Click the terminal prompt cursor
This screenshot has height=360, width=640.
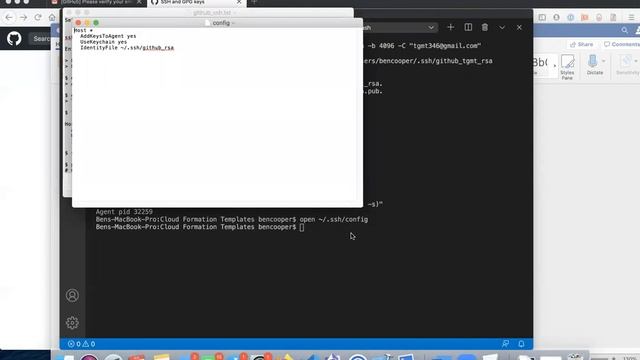click(302, 227)
